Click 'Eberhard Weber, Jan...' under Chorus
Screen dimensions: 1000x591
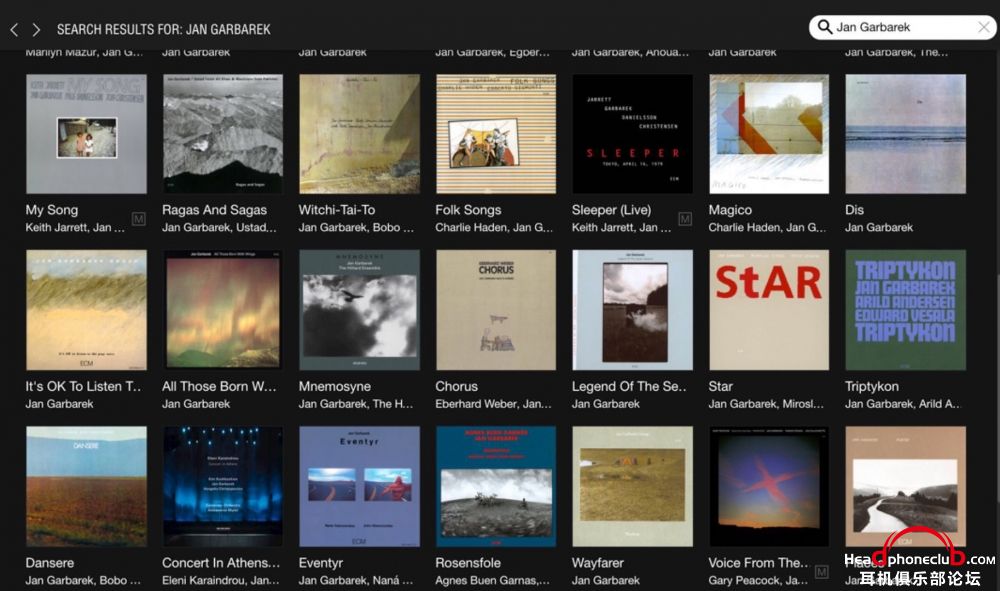tap(493, 404)
